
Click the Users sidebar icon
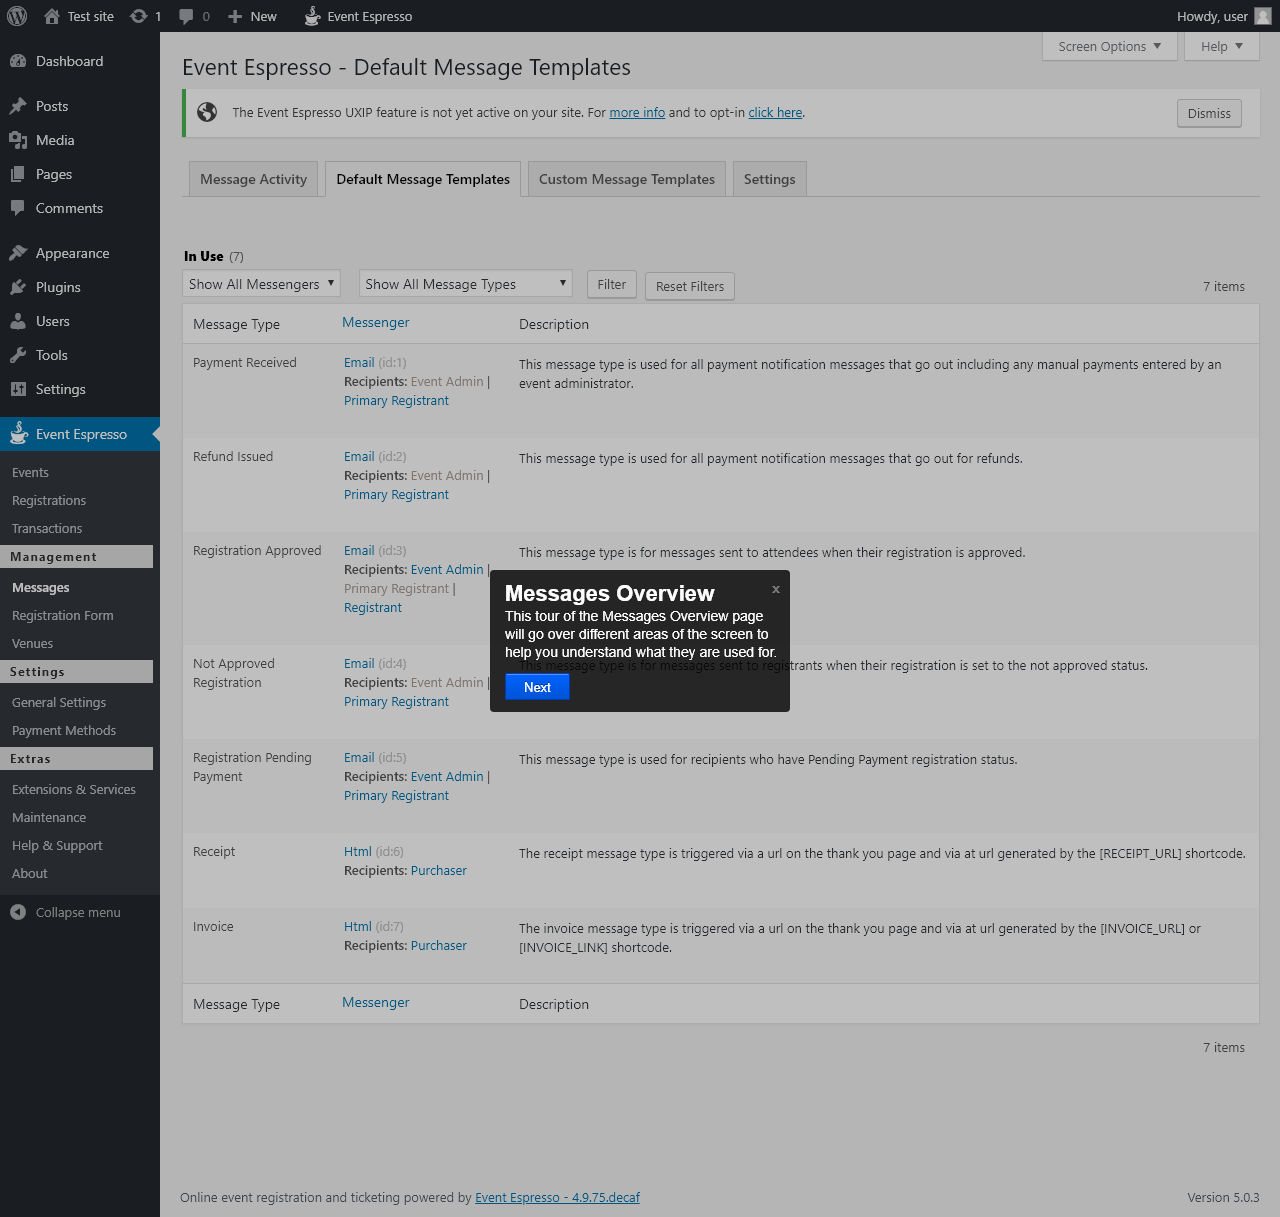point(18,321)
